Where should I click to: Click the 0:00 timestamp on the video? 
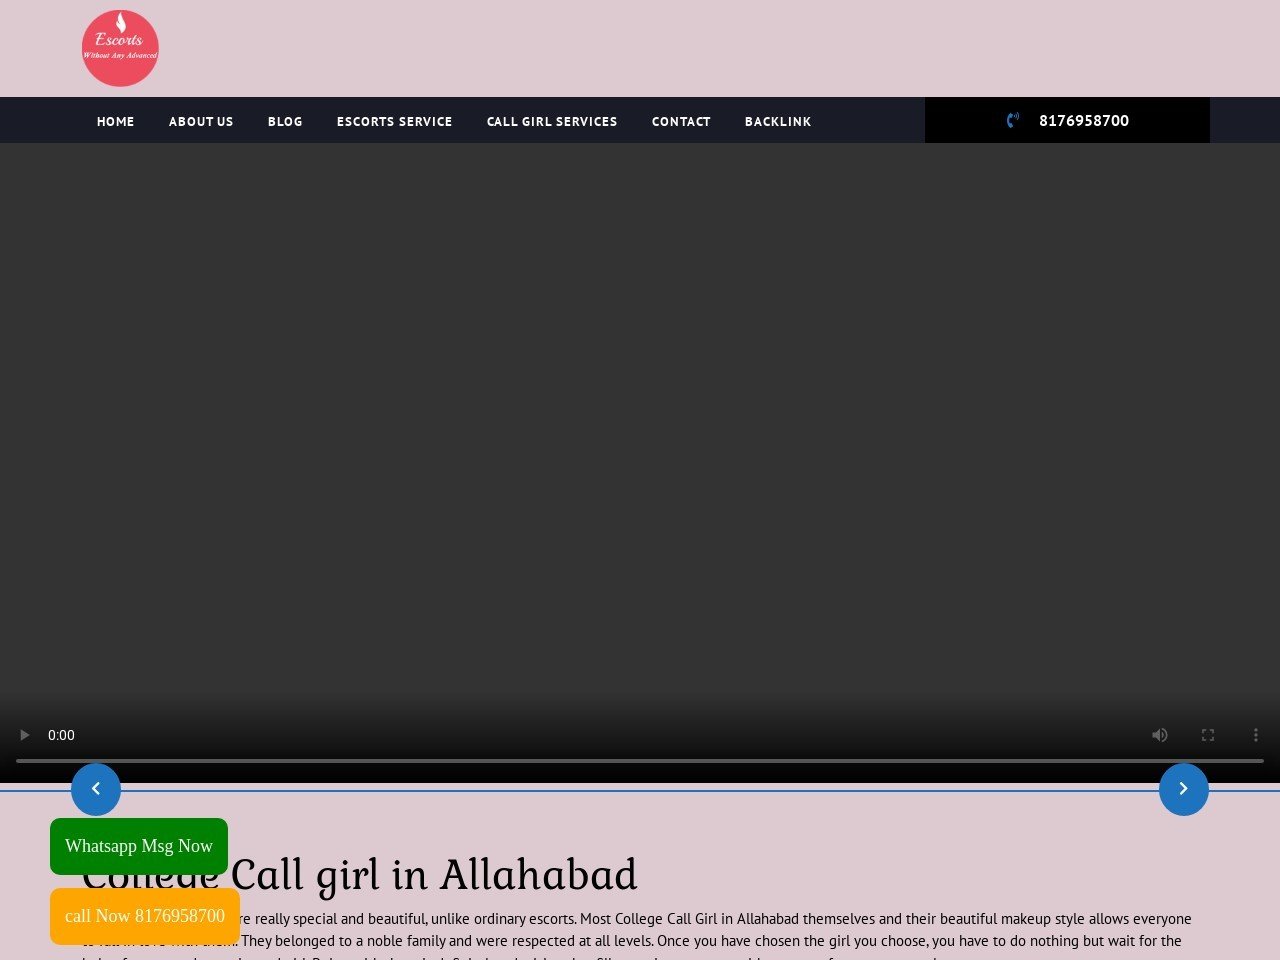point(61,735)
